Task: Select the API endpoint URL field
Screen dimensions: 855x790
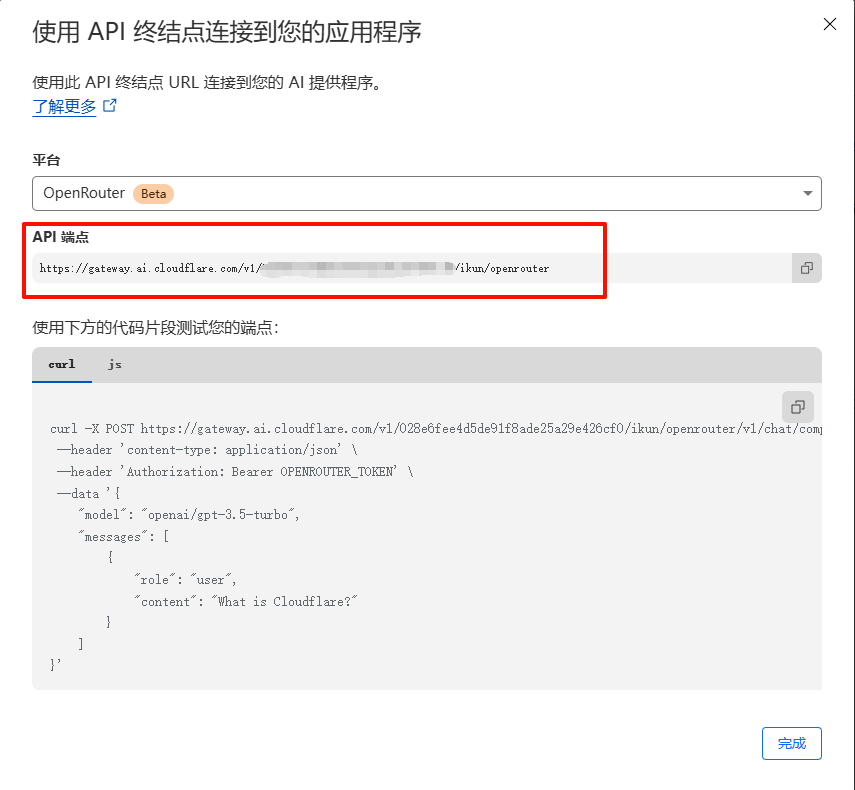Action: [x=412, y=268]
